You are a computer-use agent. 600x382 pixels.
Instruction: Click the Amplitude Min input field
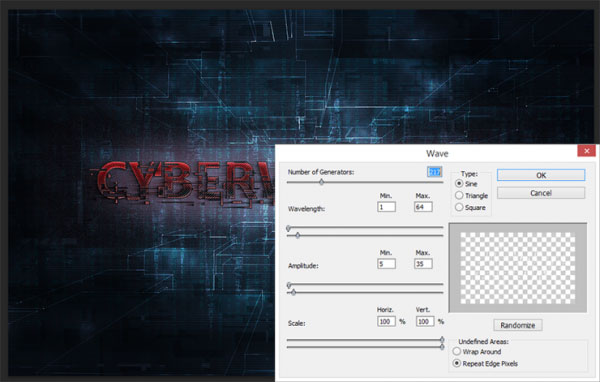[386, 264]
